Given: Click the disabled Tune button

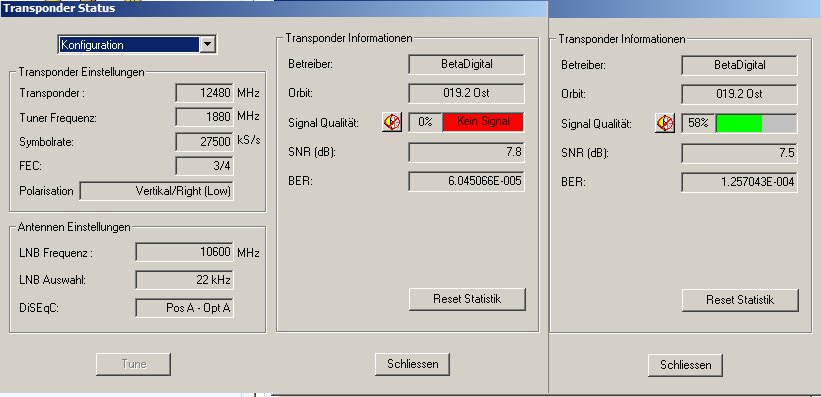Looking at the screenshot, I should tap(134, 364).
